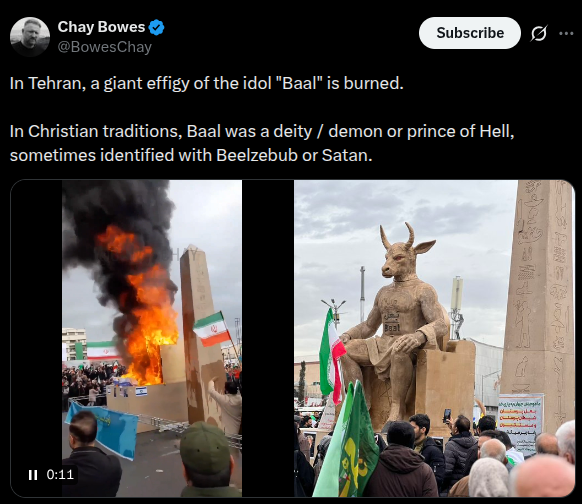Pause the playing video

33,475
